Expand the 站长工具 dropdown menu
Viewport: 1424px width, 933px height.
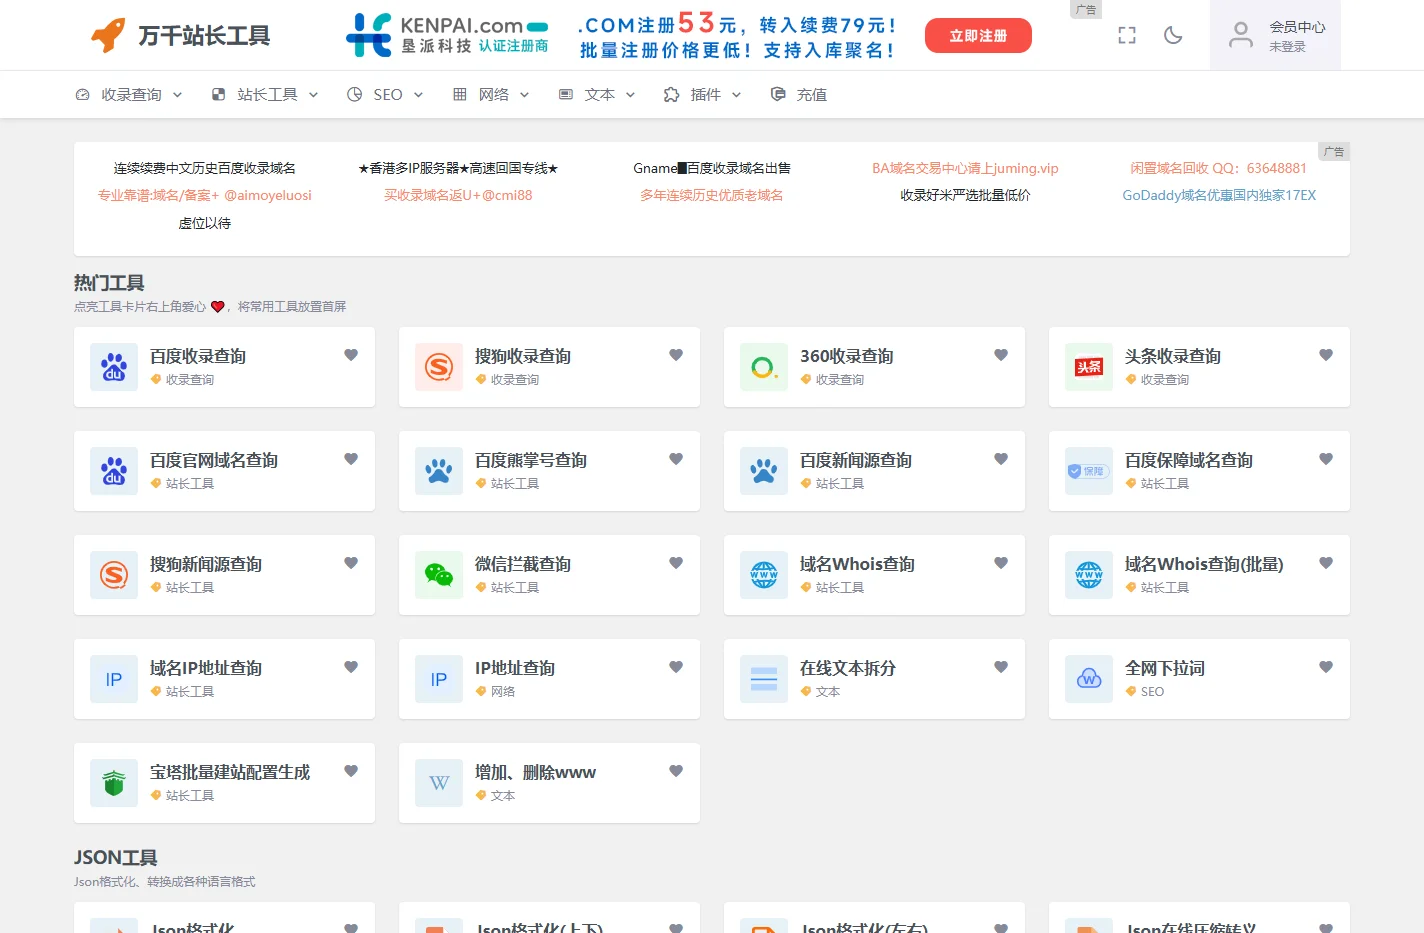pos(265,94)
